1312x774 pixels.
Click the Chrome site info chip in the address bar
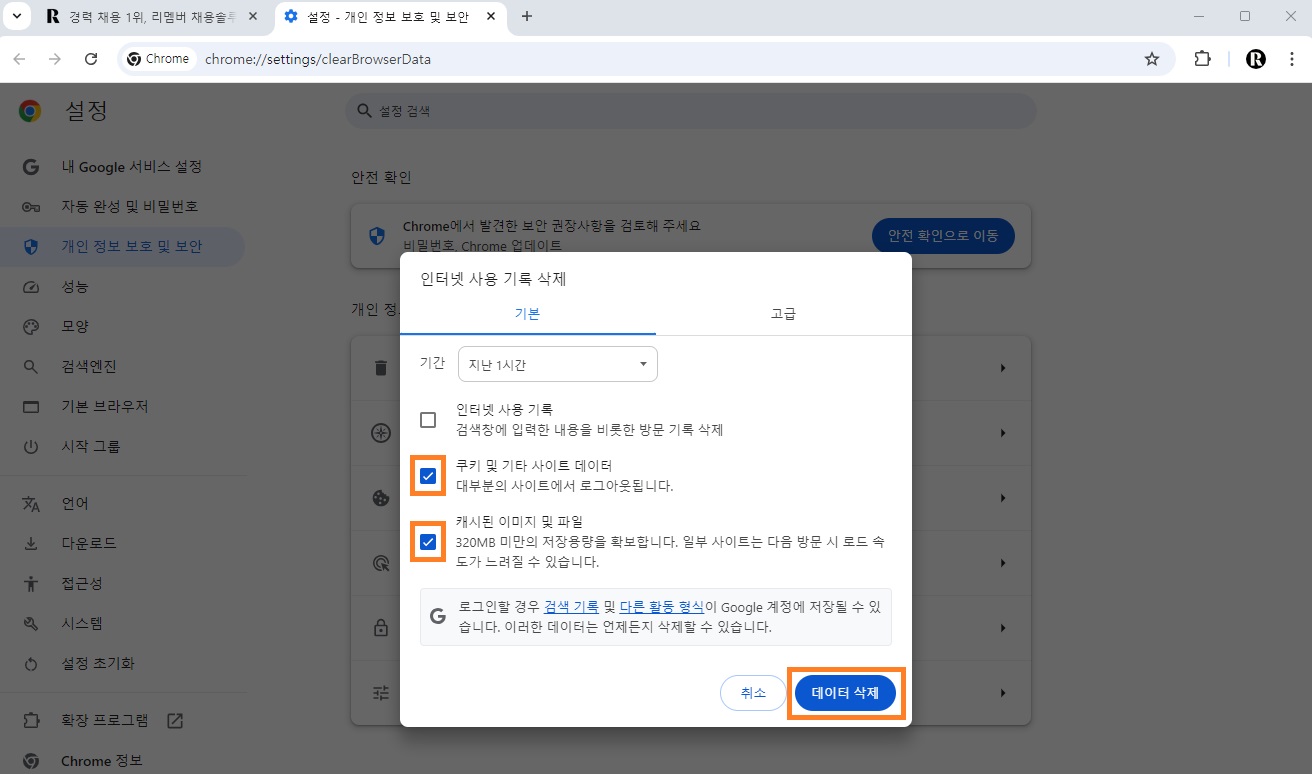point(158,59)
